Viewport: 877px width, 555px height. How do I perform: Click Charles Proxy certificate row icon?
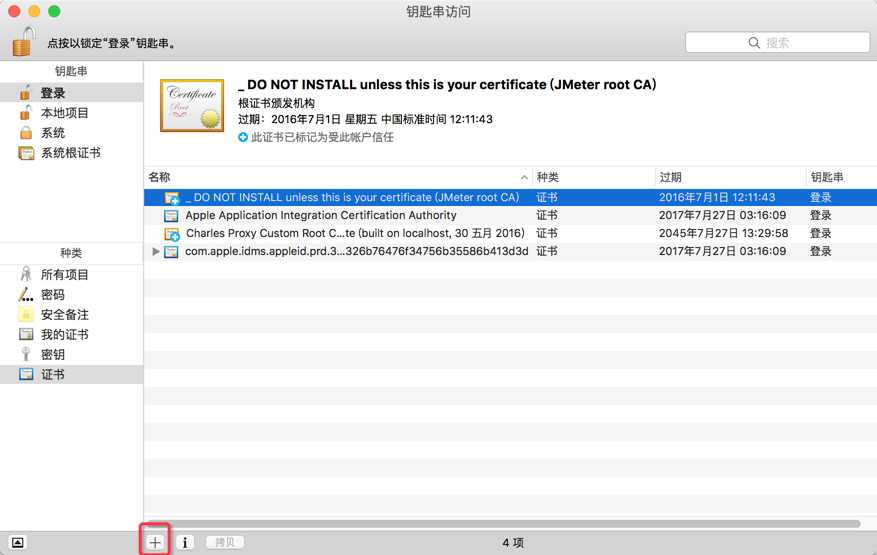coord(171,233)
